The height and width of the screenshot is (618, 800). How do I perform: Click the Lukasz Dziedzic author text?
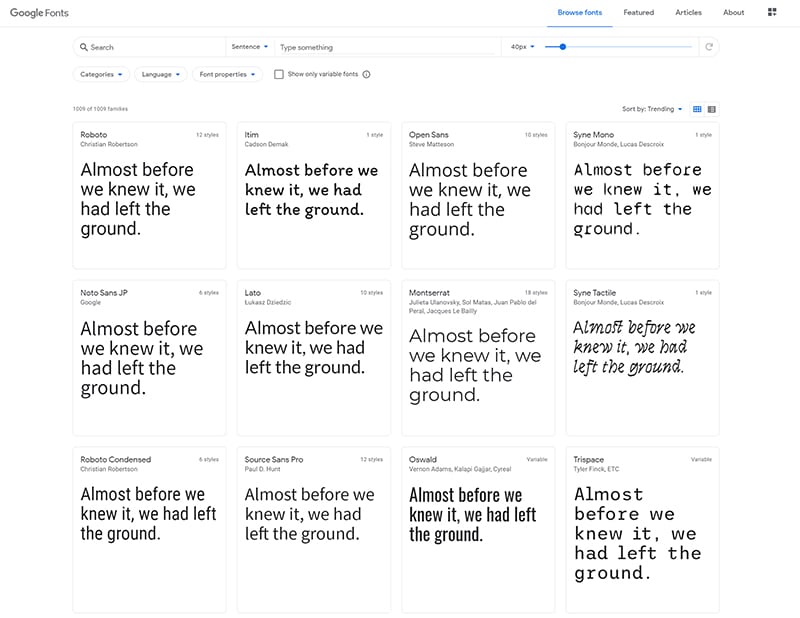click(267, 303)
